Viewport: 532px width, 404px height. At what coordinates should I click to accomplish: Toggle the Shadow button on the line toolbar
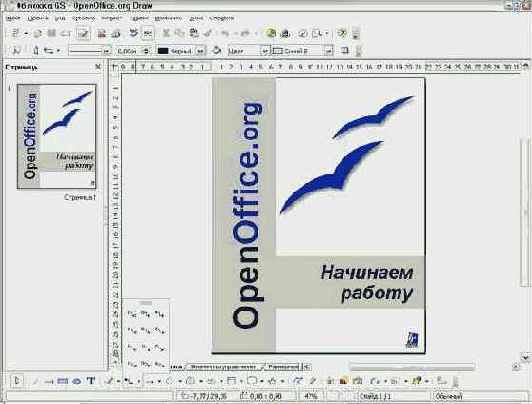click(x=345, y=51)
